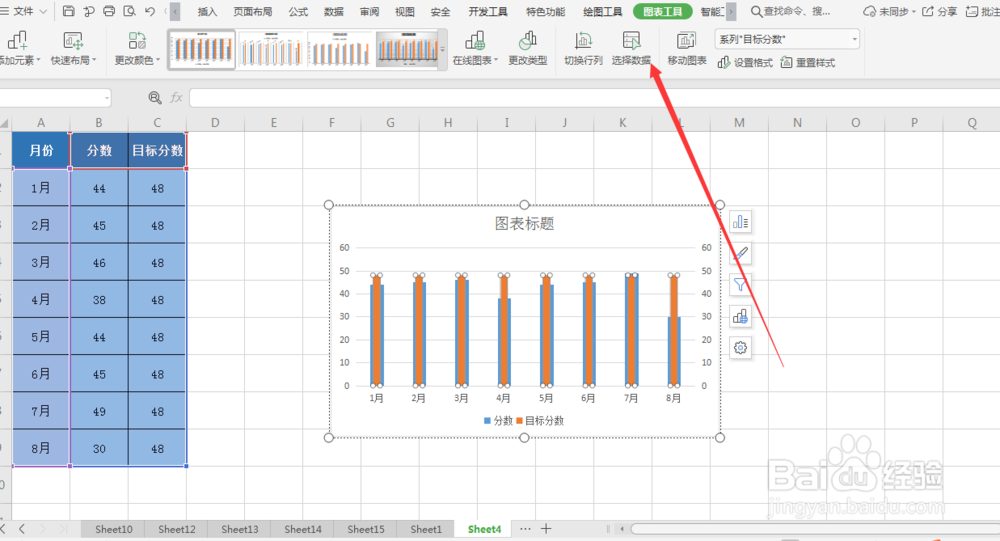The image size is (1000, 541).
Task: Click the chart settings gear button beside chart
Action: click(740, 348)
